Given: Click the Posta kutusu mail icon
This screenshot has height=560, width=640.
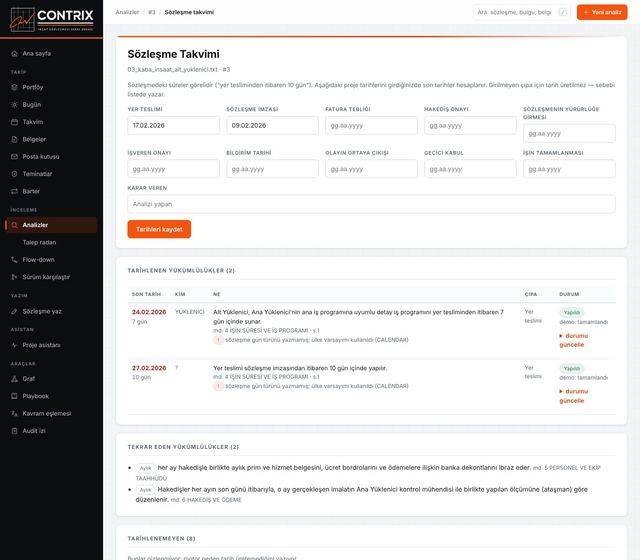Looking at the screenshot, I should tap(14, 157).
